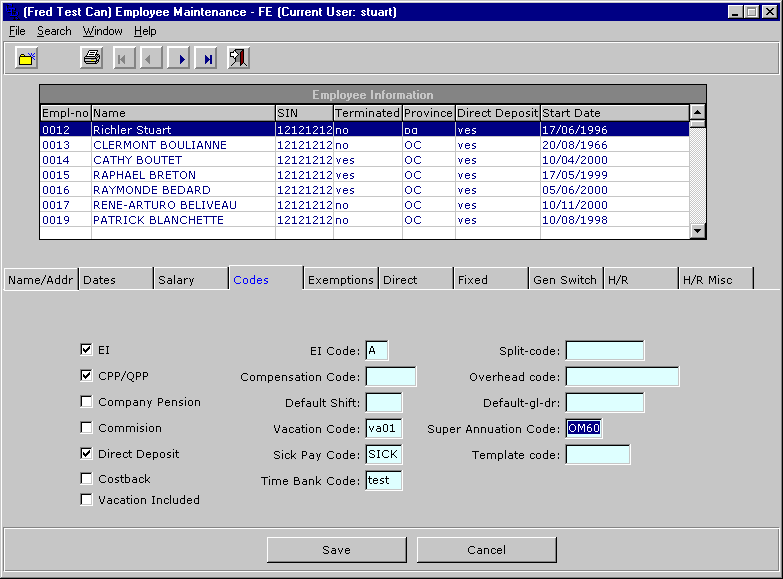Jump to last record icon
This screenshot has width=783, height=579.
pyautogui.click(x=208, y=59)
